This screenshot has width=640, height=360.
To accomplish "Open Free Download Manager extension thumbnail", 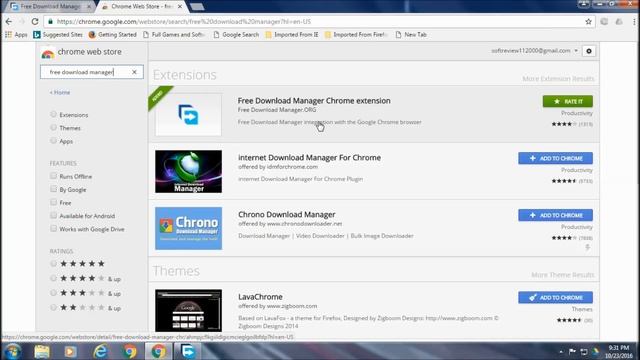I will point(188,114).
